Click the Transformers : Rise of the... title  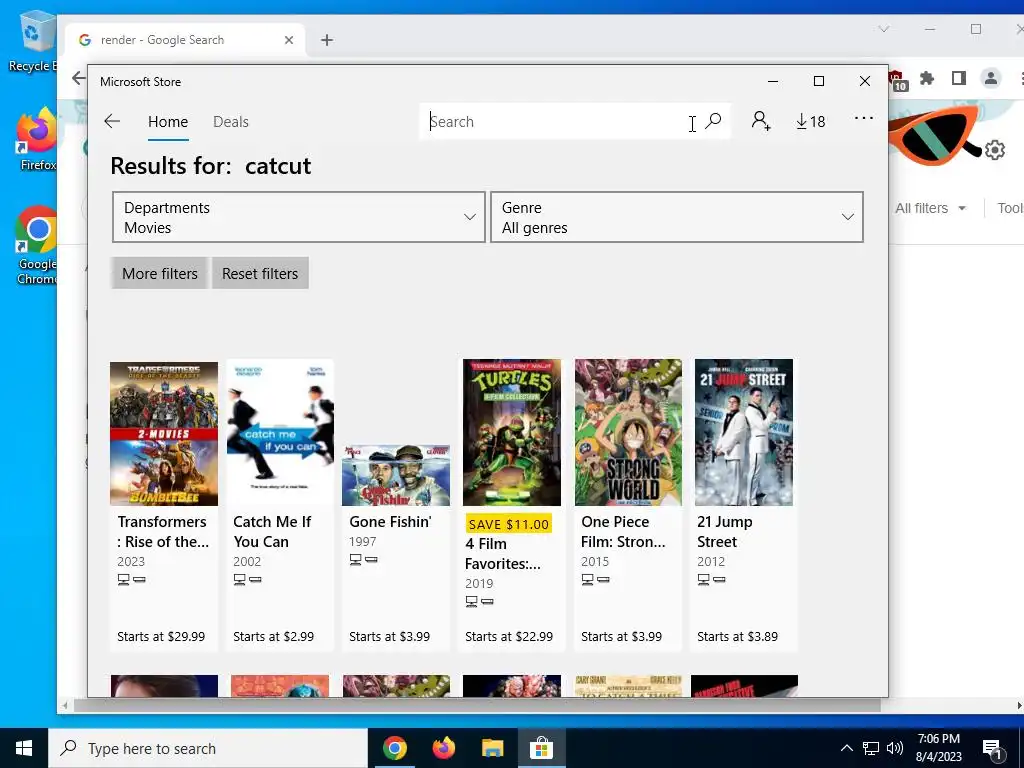(163, 532)
